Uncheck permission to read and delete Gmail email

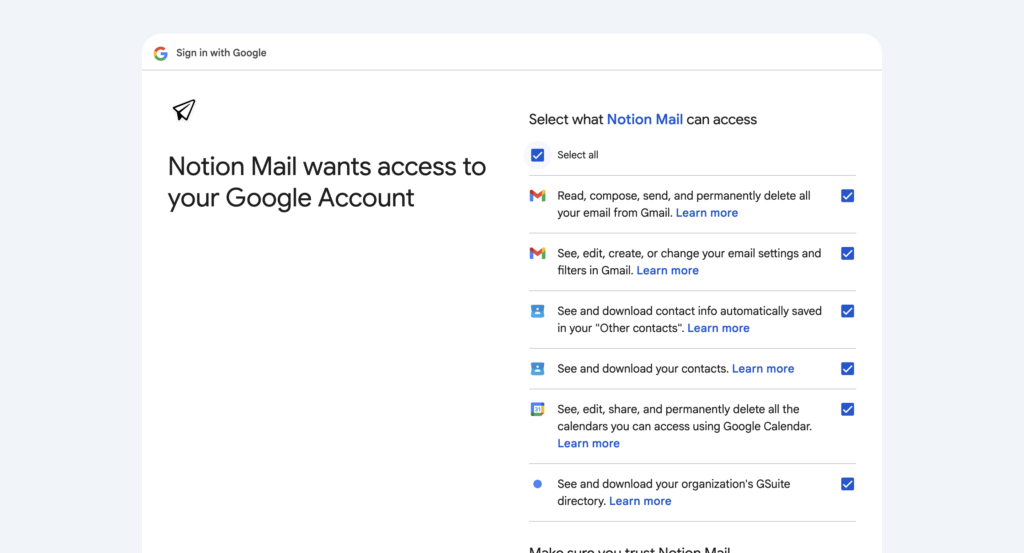(x=847, y=196)
